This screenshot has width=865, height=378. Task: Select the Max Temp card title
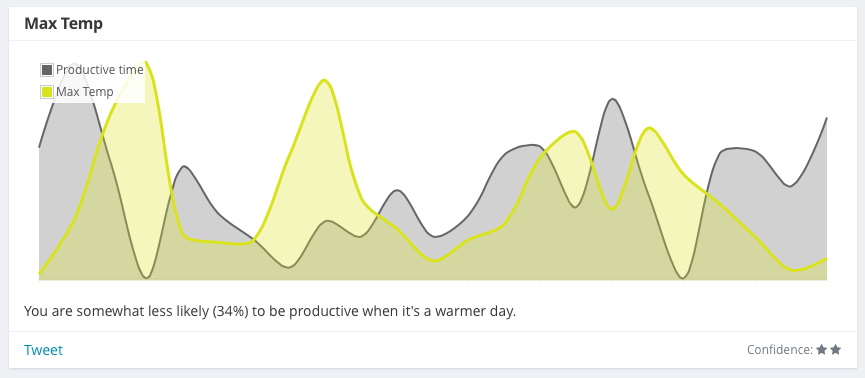(x=63, y=24)
